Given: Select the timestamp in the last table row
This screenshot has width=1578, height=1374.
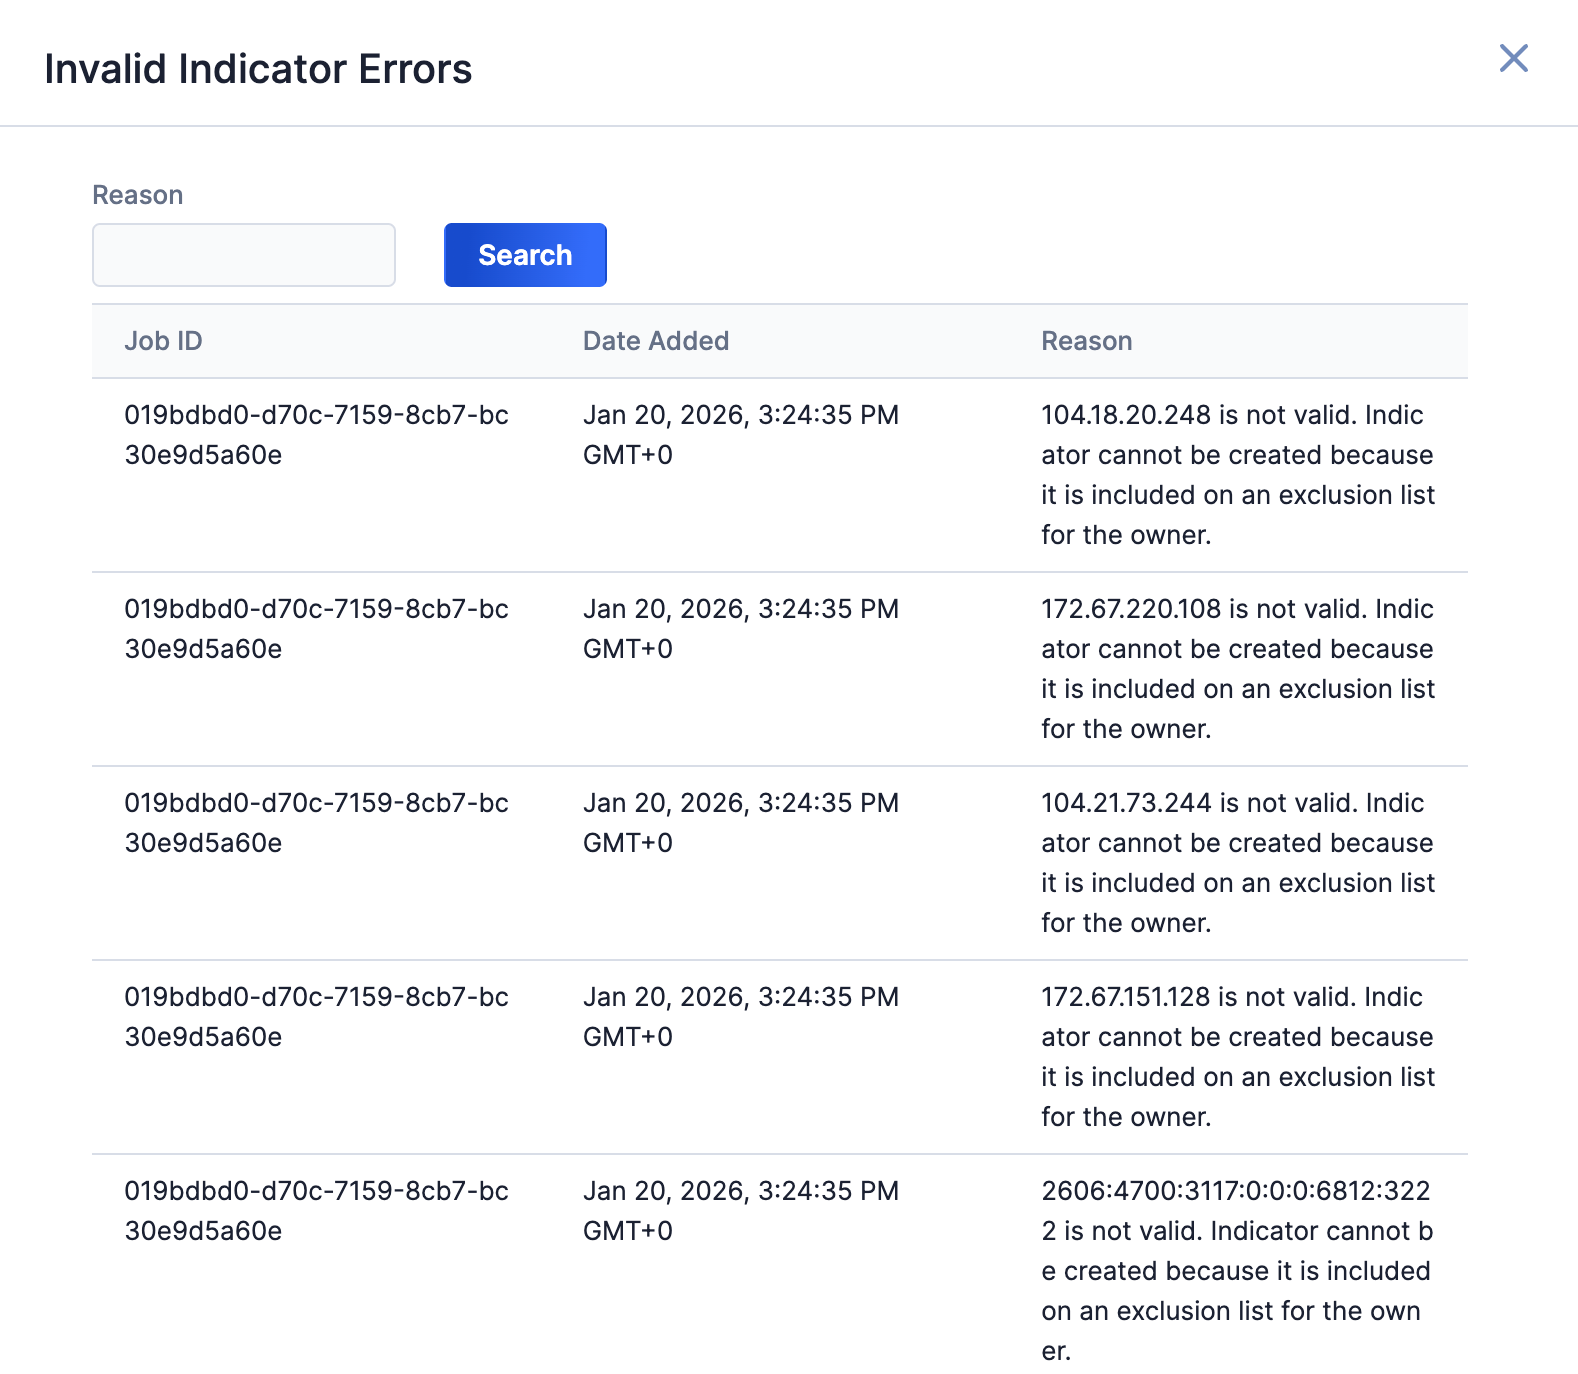Looking at the screenshot, I should pyautogui.click(x=741, y=1210).
